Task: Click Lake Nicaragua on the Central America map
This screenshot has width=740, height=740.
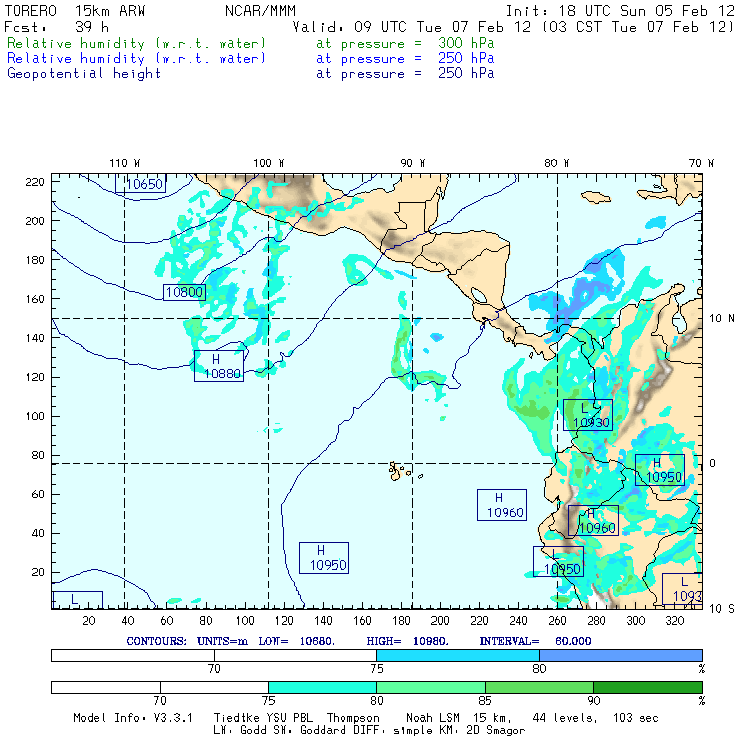Action: [479, 296]
